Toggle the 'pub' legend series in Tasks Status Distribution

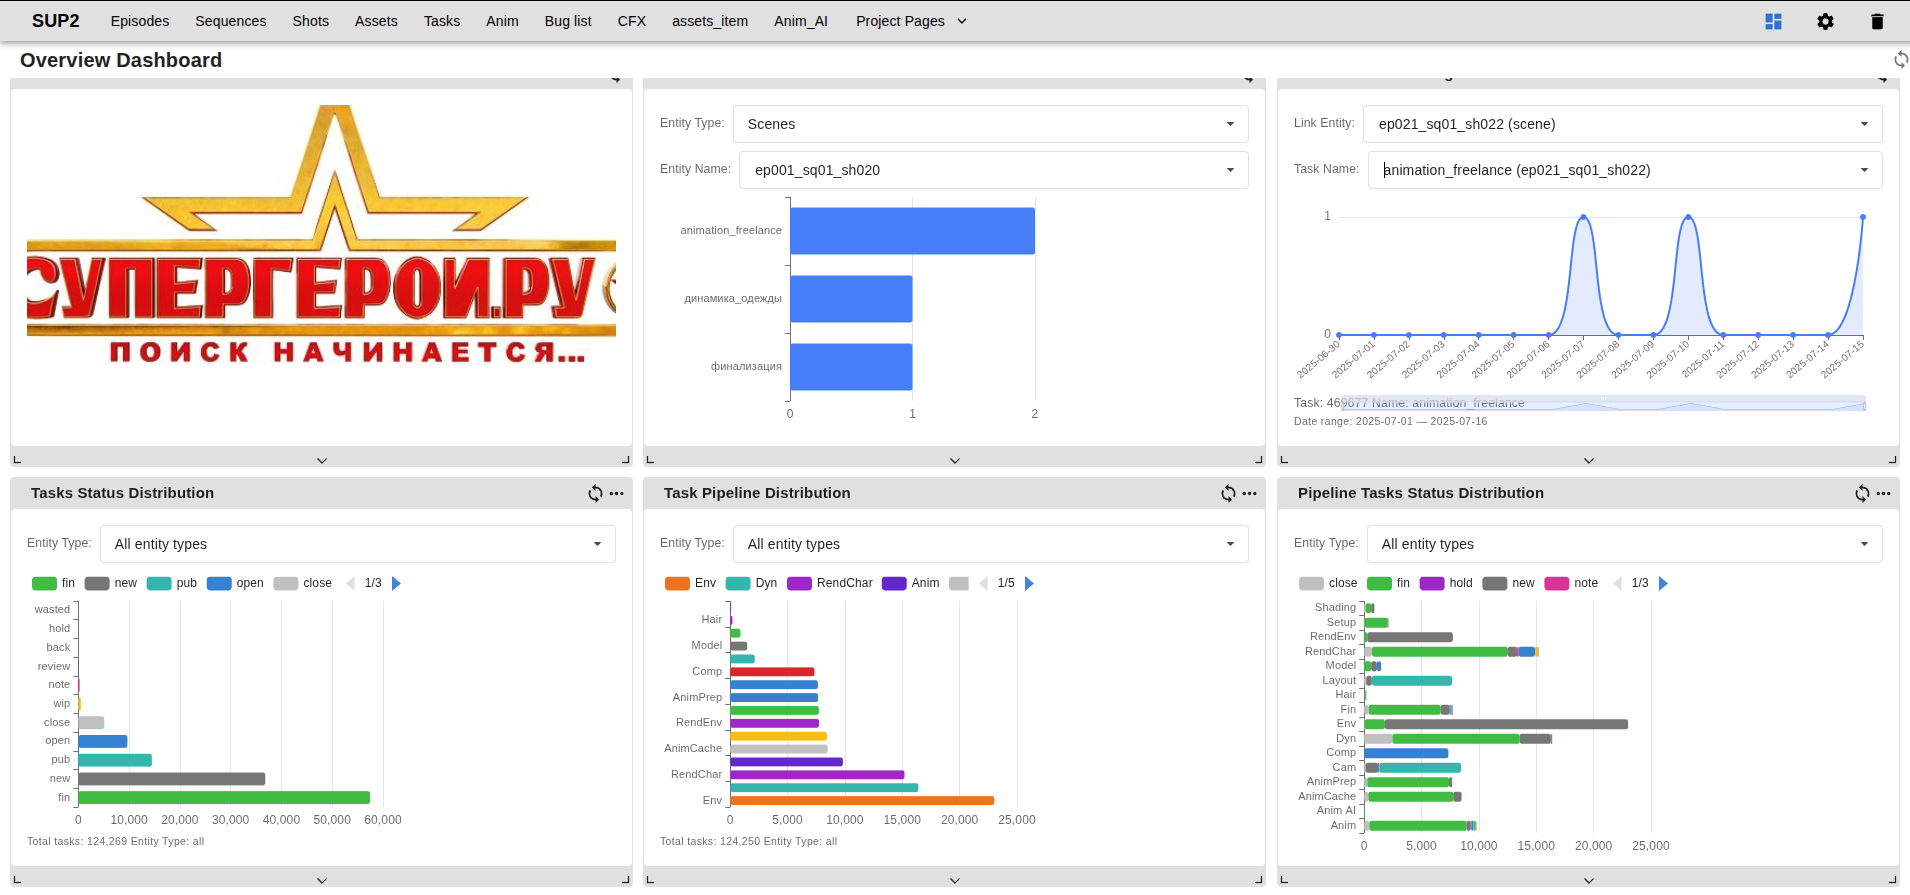tap(172, 583)
